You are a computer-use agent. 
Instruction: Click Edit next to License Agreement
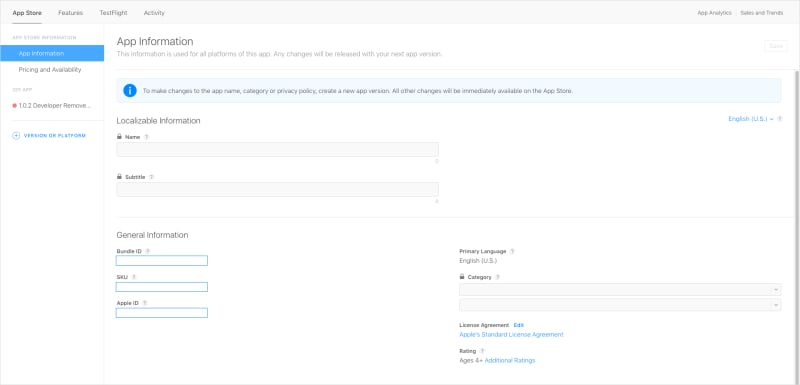pyautogui.click(x=518, y=325)
